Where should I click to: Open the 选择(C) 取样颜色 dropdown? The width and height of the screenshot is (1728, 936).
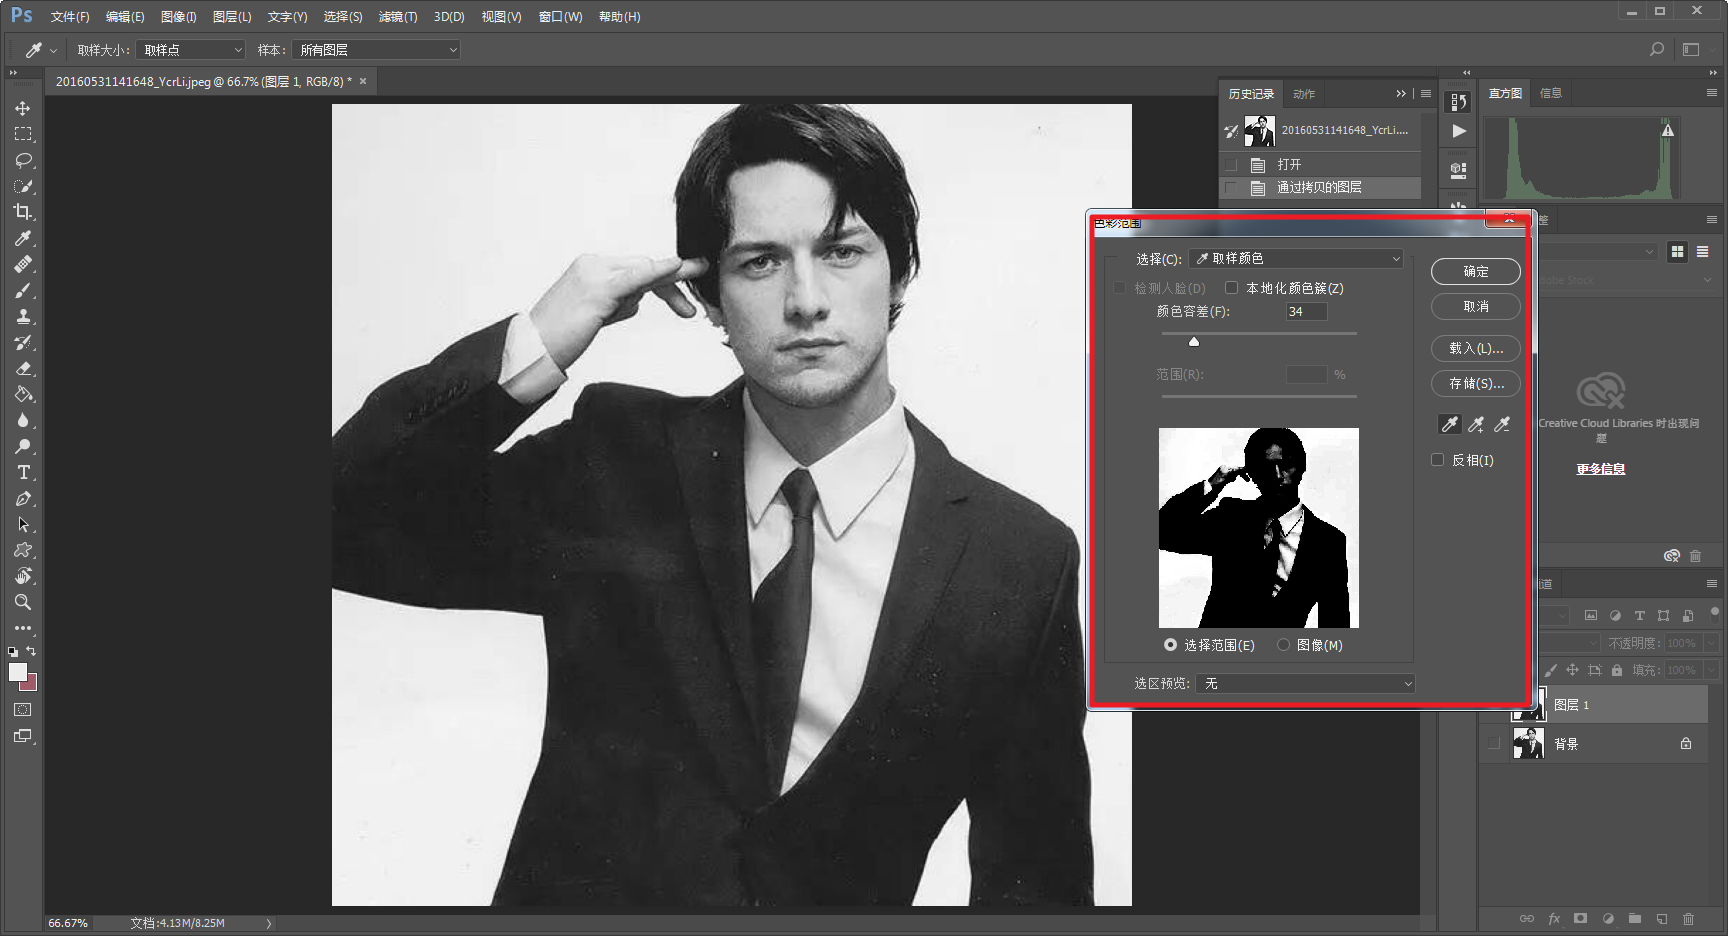click(x=1296, y=258)
